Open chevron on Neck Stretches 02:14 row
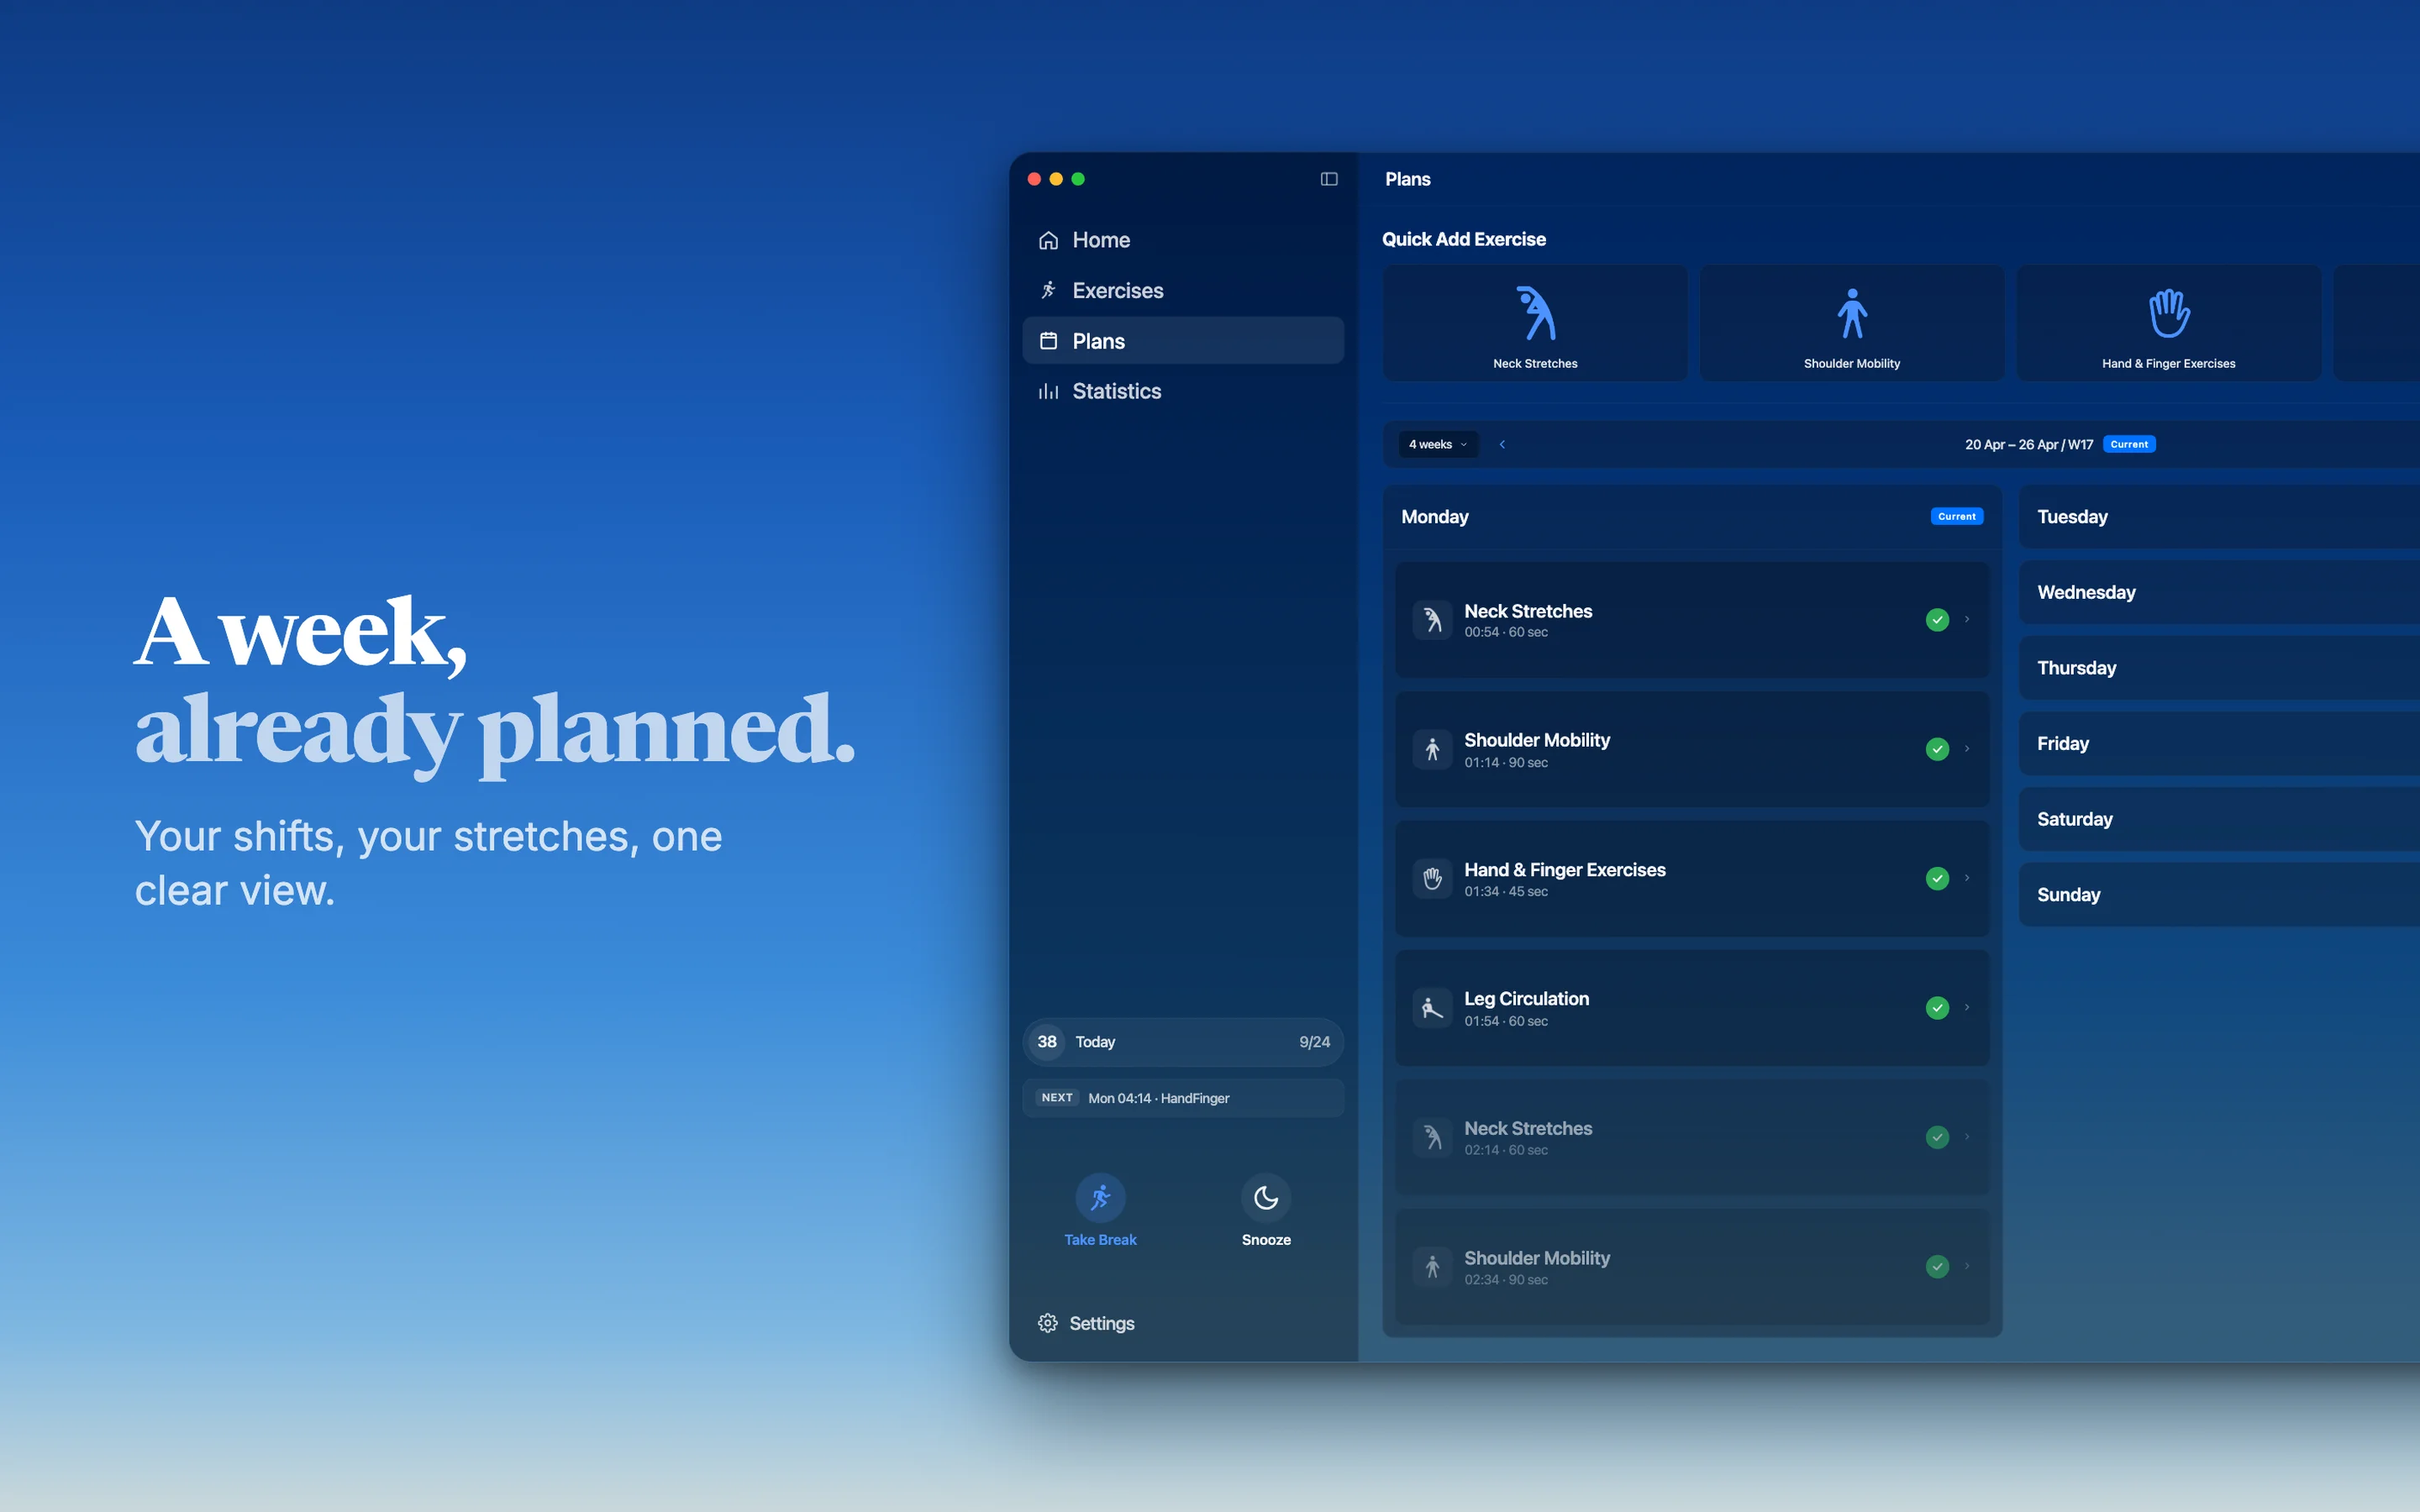The width and height of the screenshot is (2420, 1512). pyautogui.click(x=1967, y=1137)
